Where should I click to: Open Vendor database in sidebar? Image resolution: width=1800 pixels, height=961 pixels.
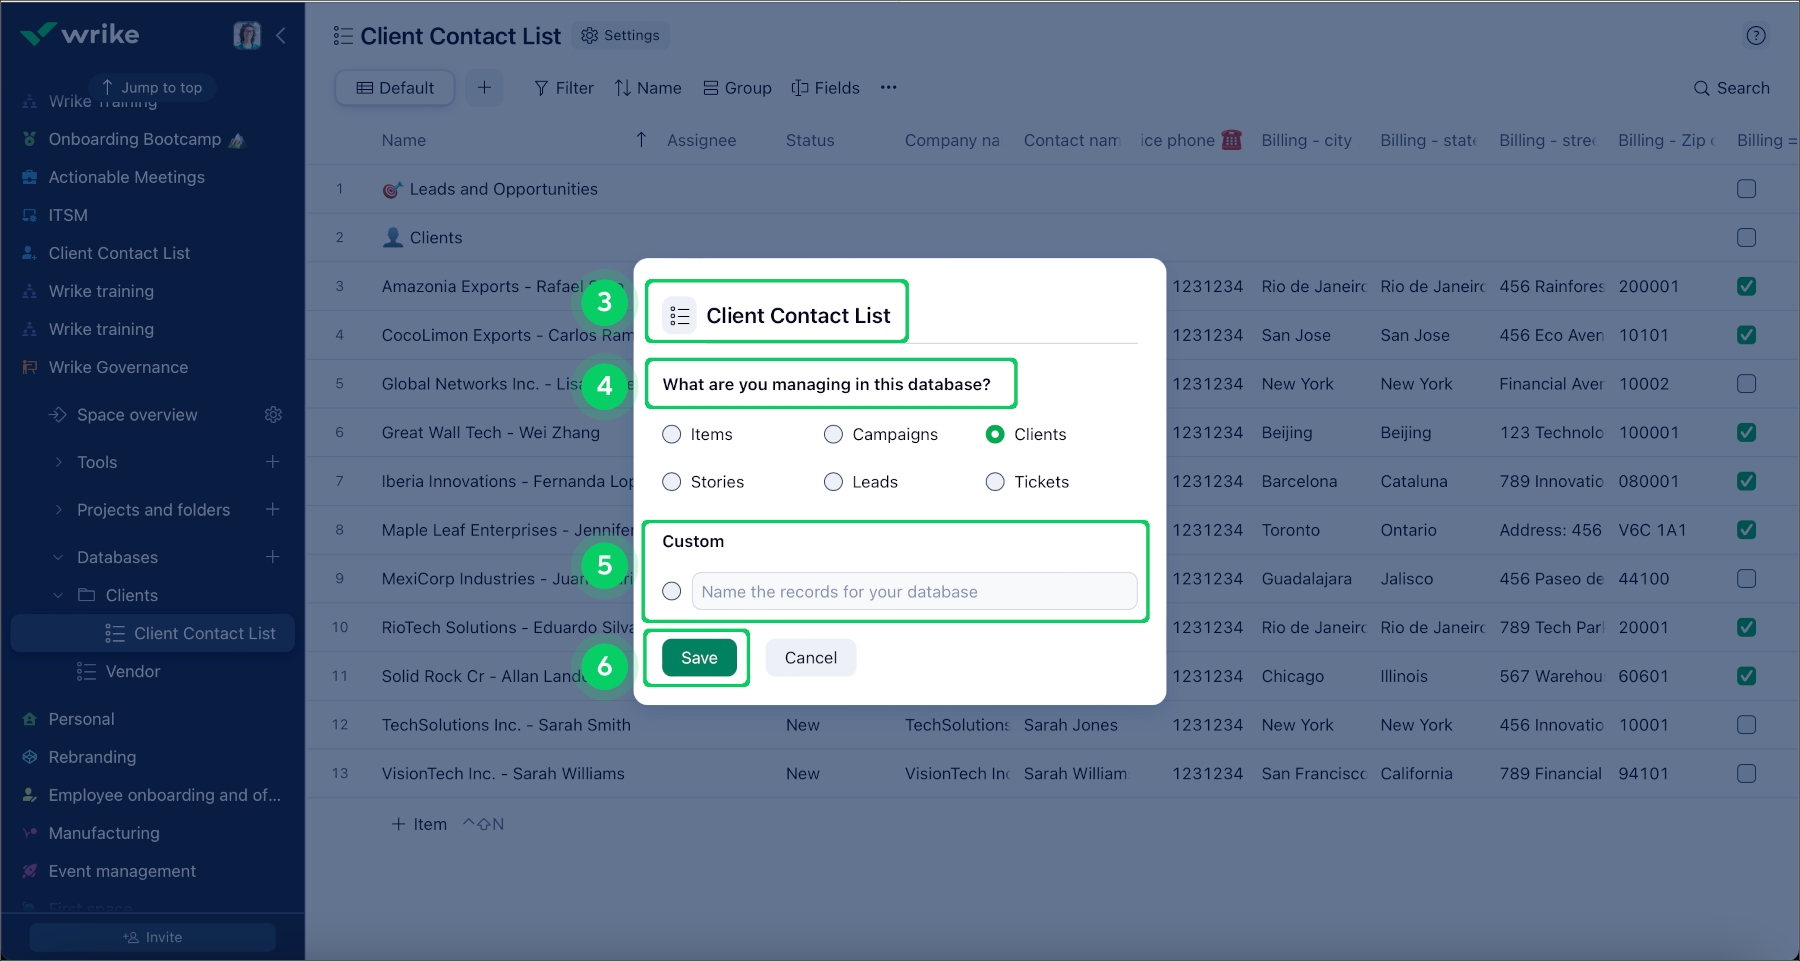(132, 672)
